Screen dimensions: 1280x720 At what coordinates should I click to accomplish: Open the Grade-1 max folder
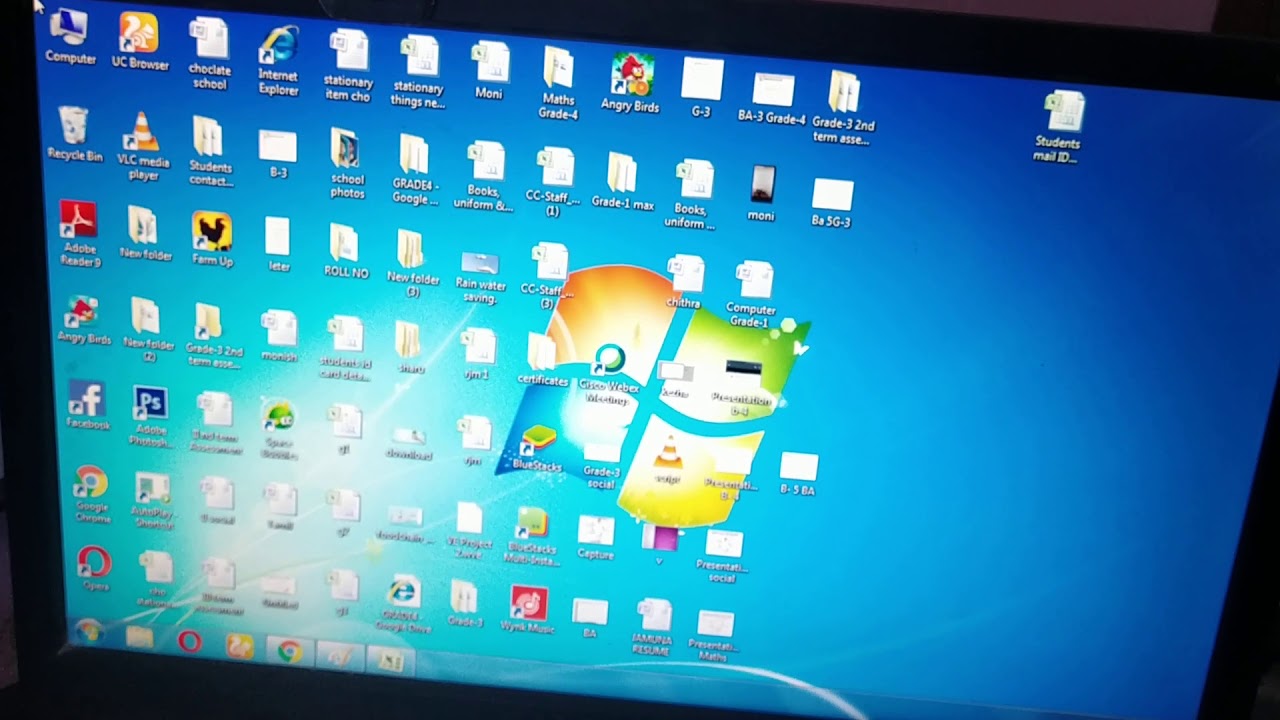pyautogui.click(x=622, y=181)
